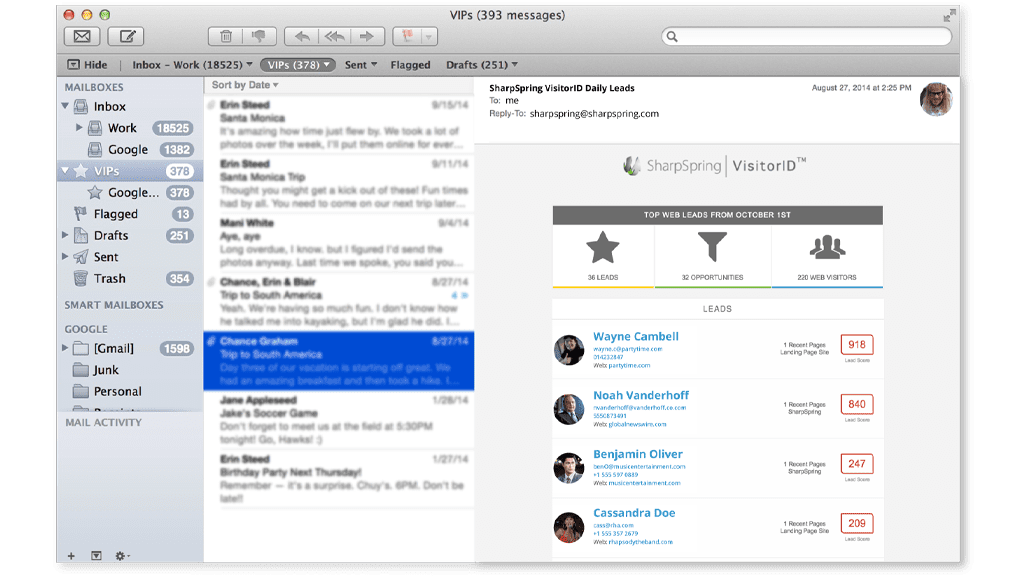Viewport: 1024px width, 576px height.
Task: Click sender photo in message header
Action: pos(936,99)
